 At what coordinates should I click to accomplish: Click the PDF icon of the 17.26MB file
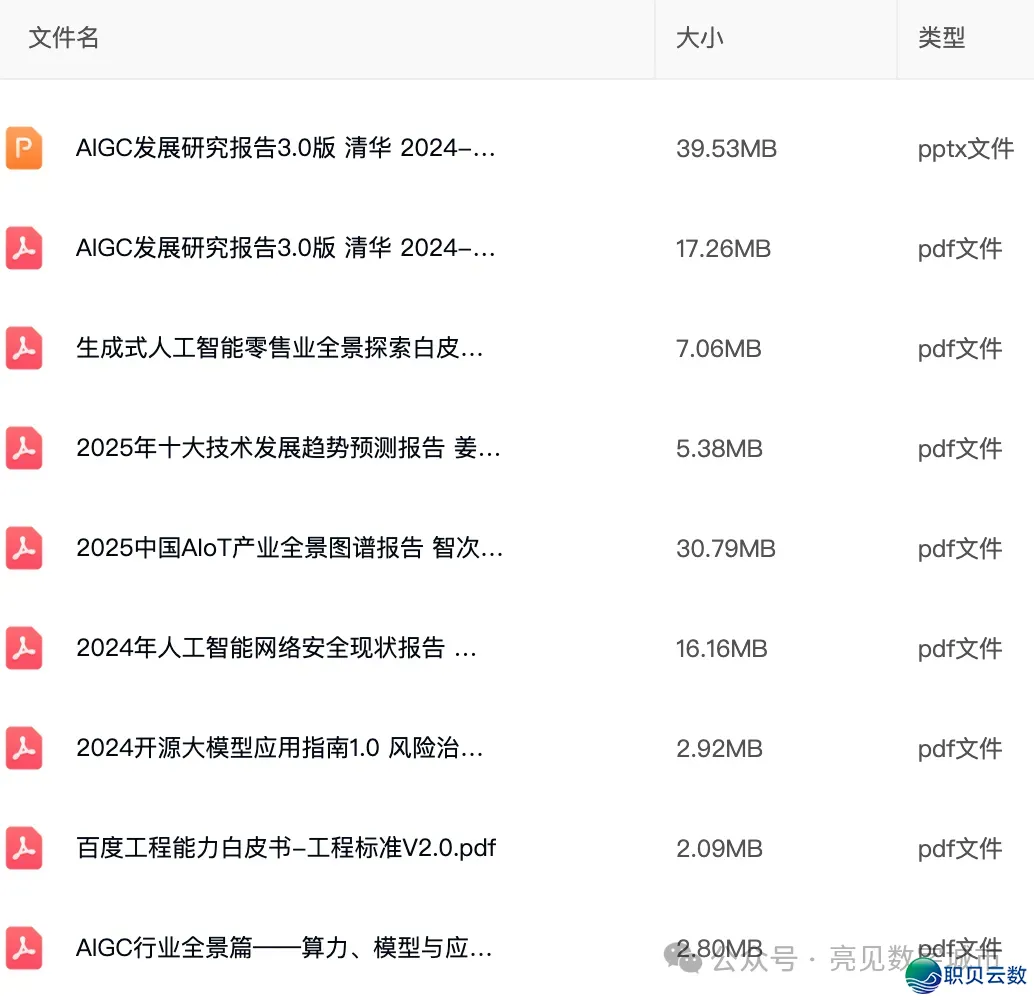coord(24,248)
